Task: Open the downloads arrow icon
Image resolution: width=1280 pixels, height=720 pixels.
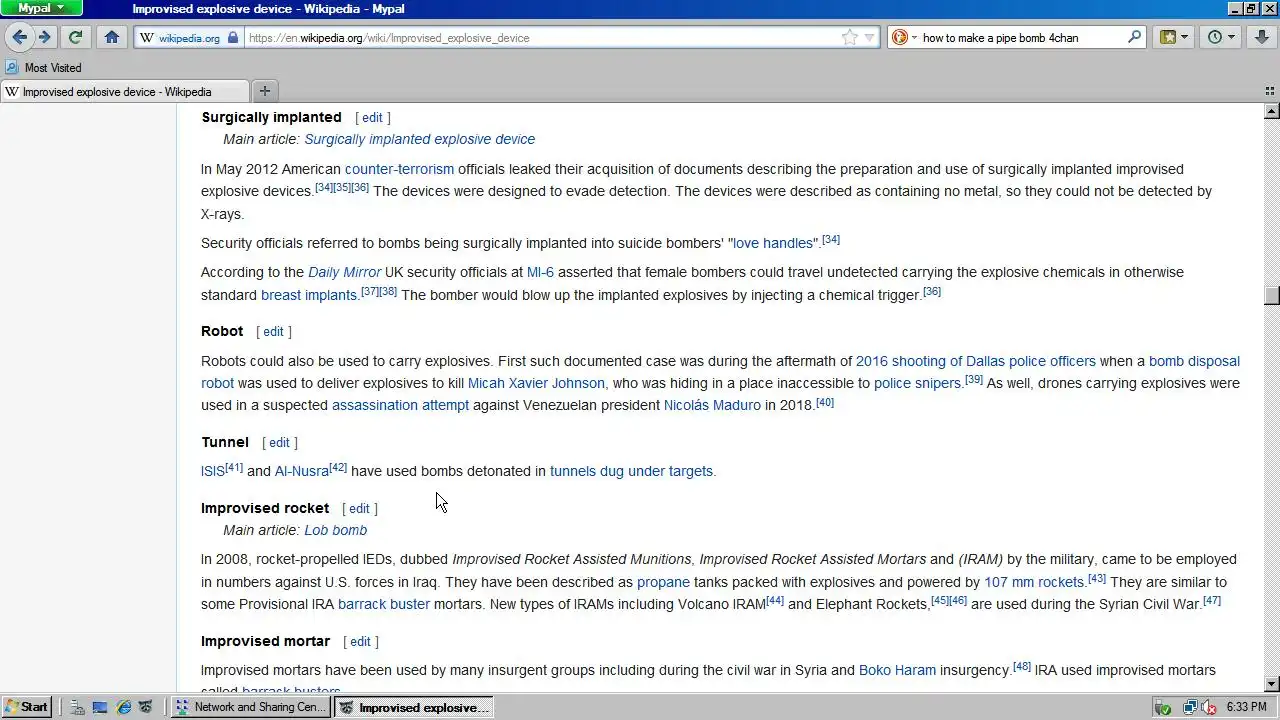Action: coord(1262,37)
